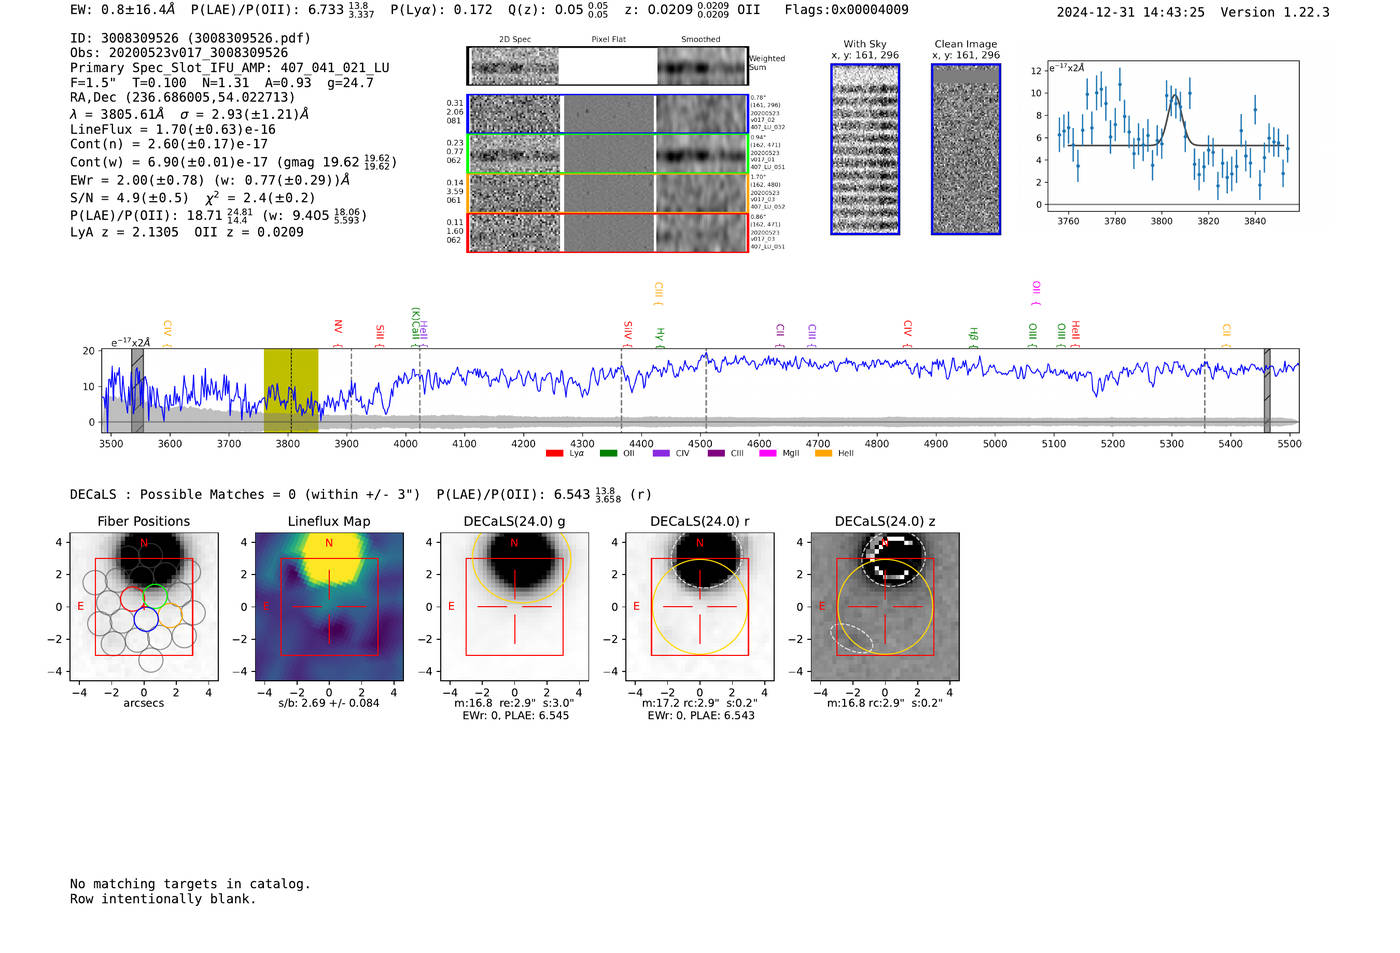Click the red SiIV line label
Viewport: 1400px width, 953px height.
coord(628,332)
